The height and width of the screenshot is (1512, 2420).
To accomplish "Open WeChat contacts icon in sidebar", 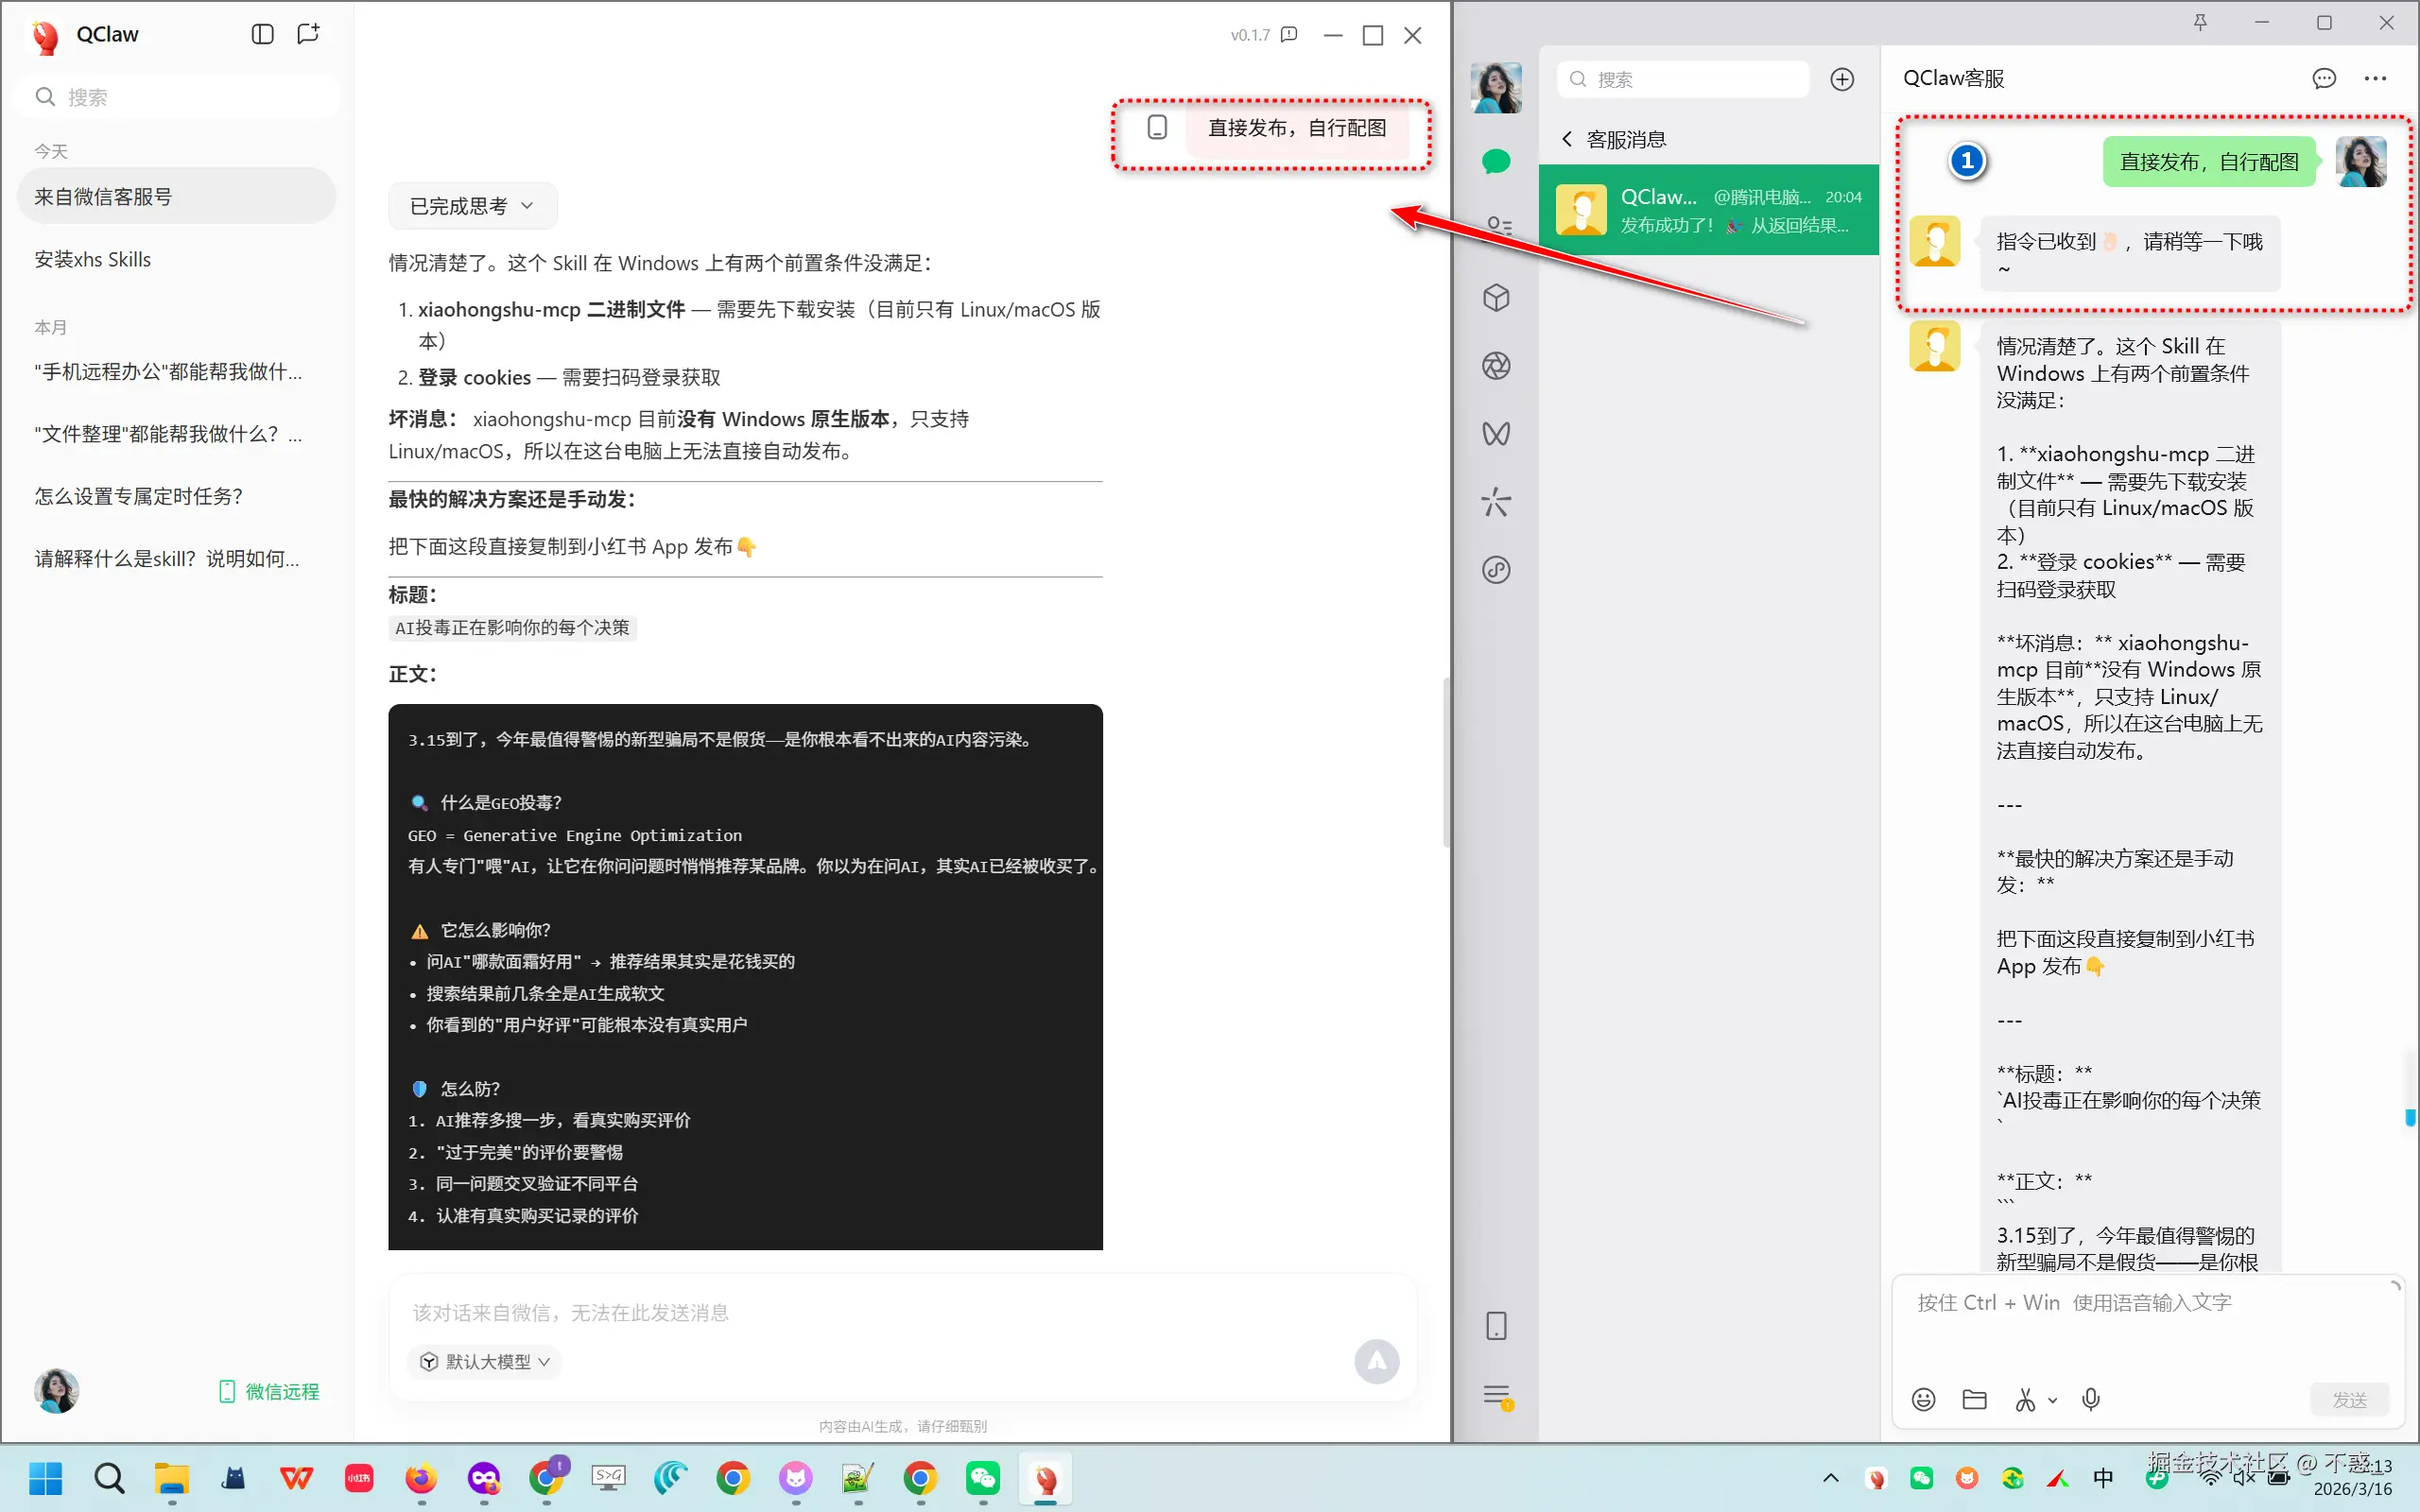I will click(x=1497, y=226).
